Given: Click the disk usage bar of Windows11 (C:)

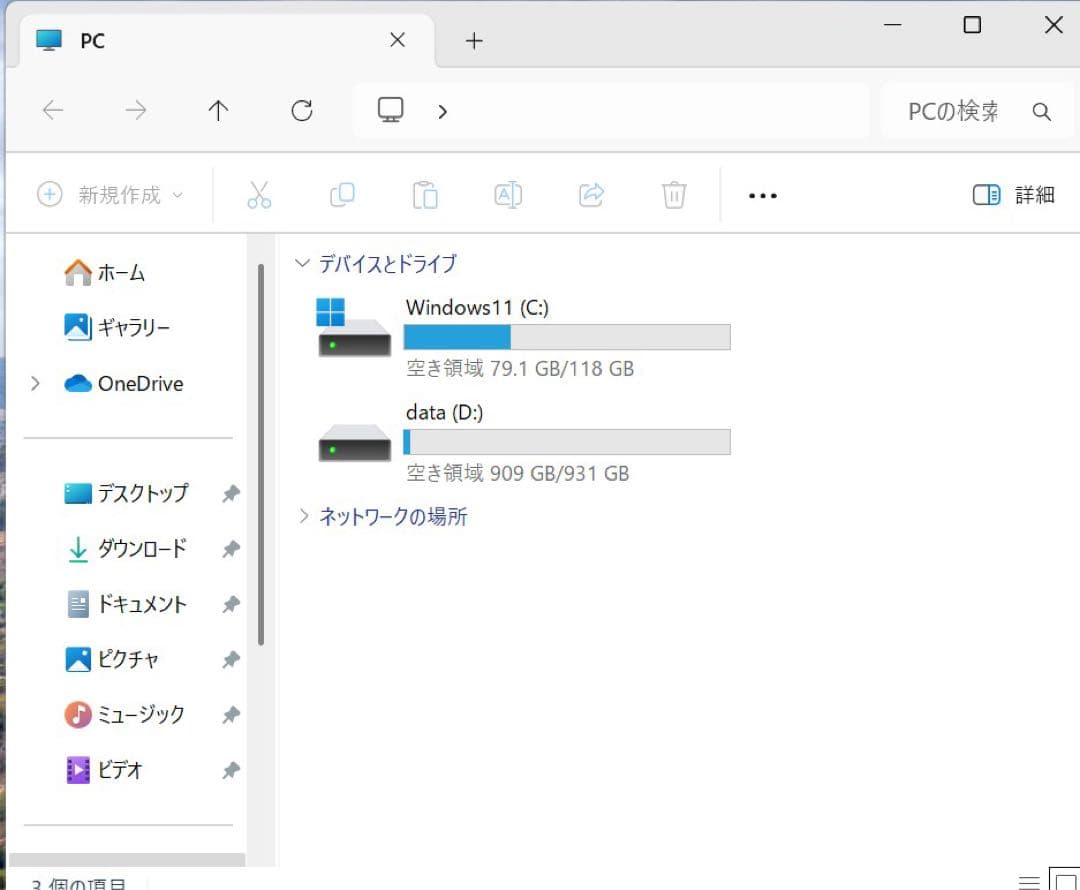Looking at the screenshot, I should 566,337.
